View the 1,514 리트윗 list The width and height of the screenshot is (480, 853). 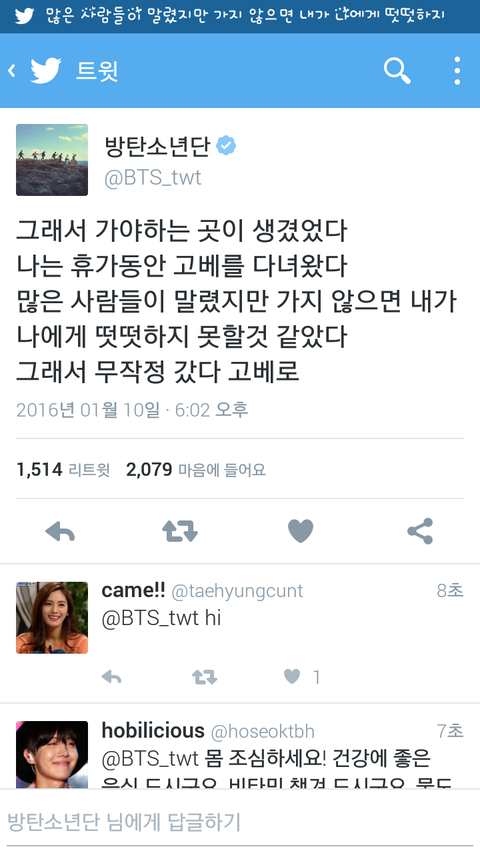pyautogui.click(x=63, y=469)
